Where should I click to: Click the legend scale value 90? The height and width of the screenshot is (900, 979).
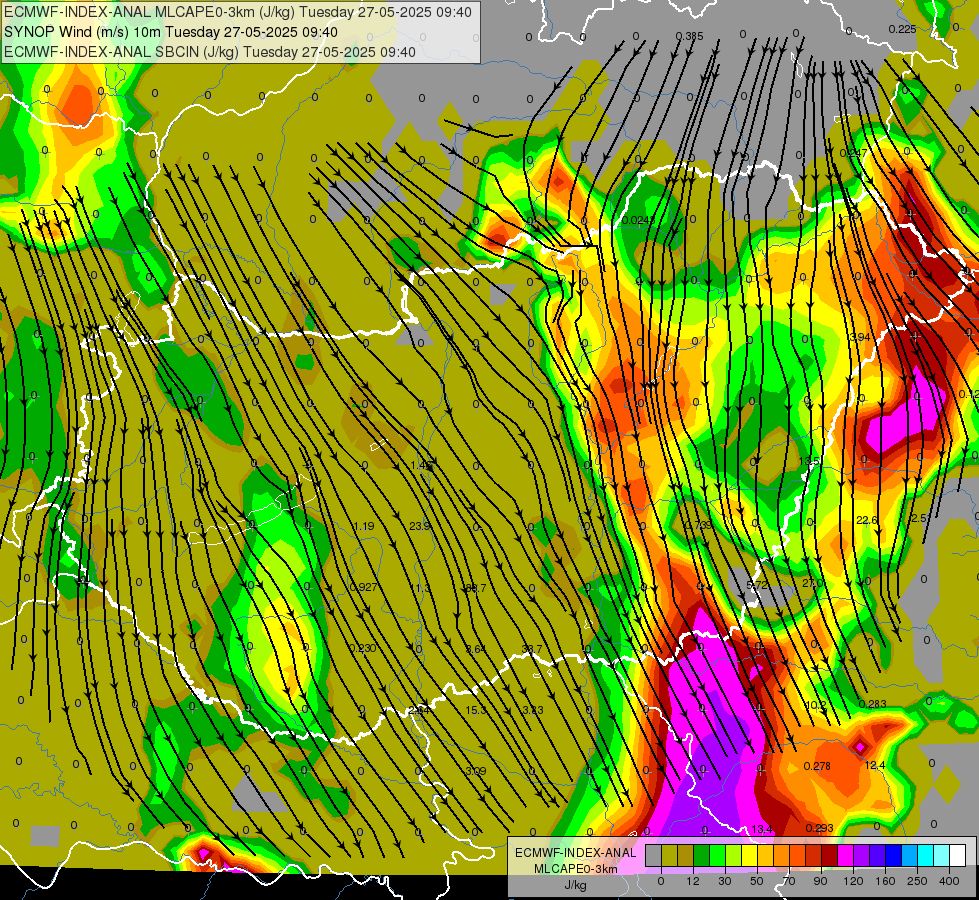820,881
